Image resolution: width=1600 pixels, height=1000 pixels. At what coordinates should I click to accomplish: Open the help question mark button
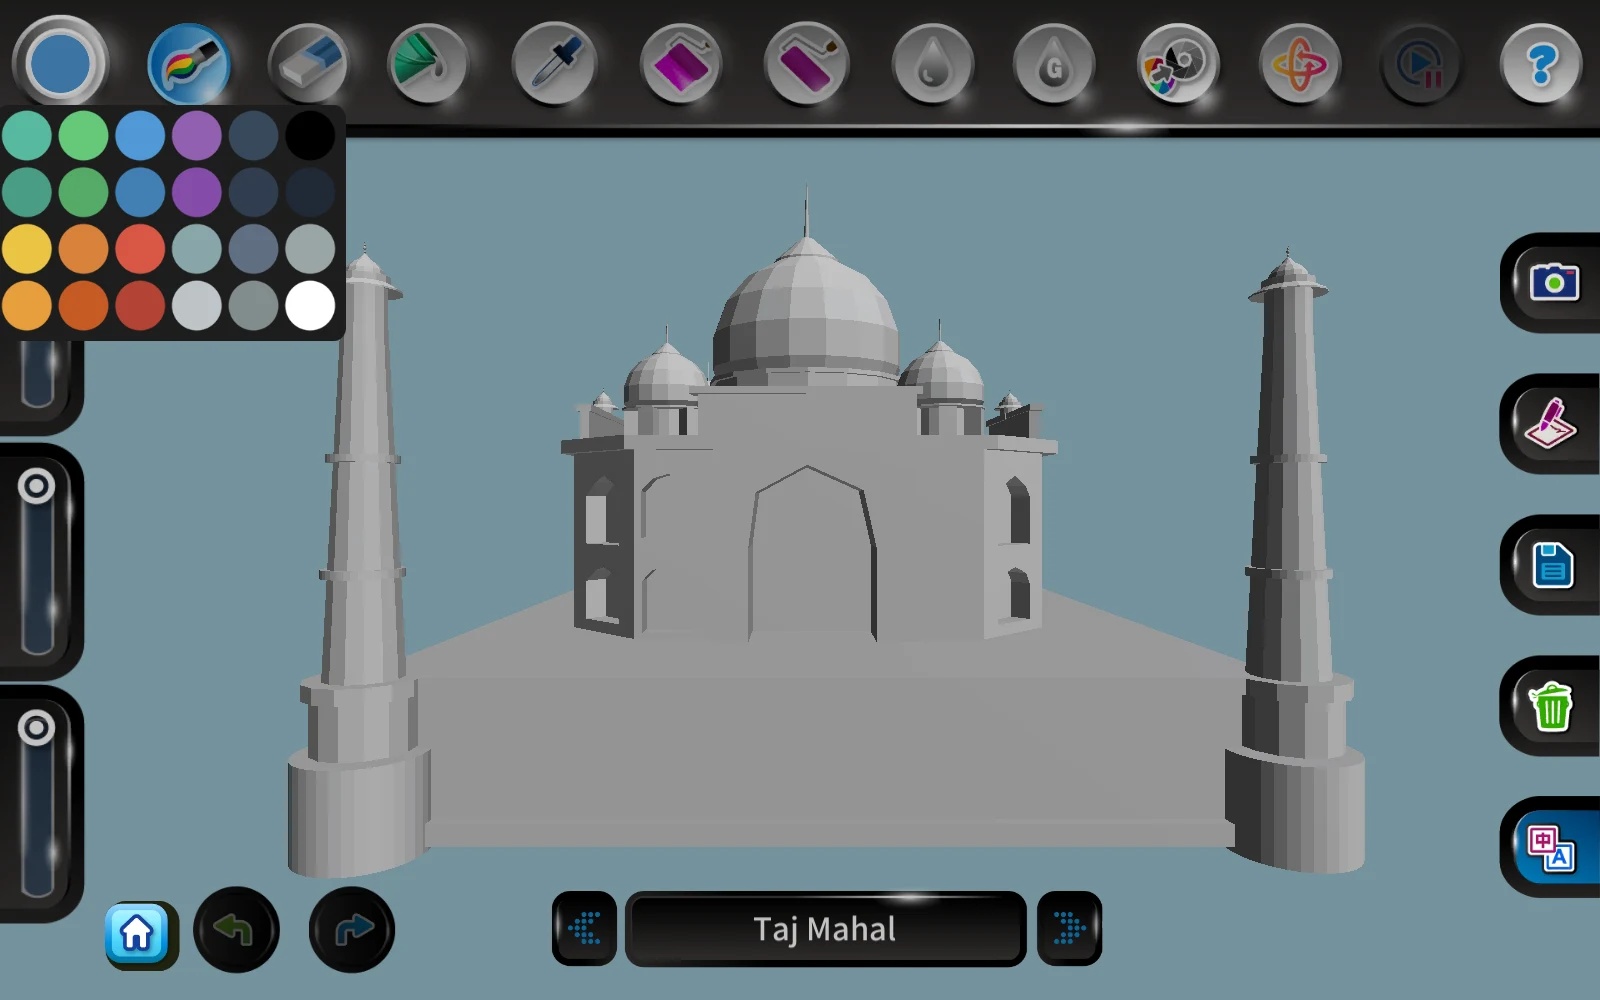1541,65
